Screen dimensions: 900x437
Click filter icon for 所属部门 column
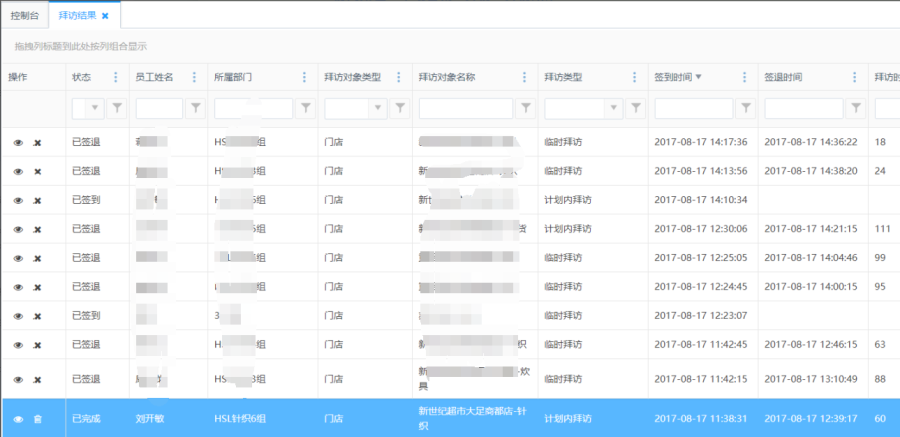pos(306,108)
